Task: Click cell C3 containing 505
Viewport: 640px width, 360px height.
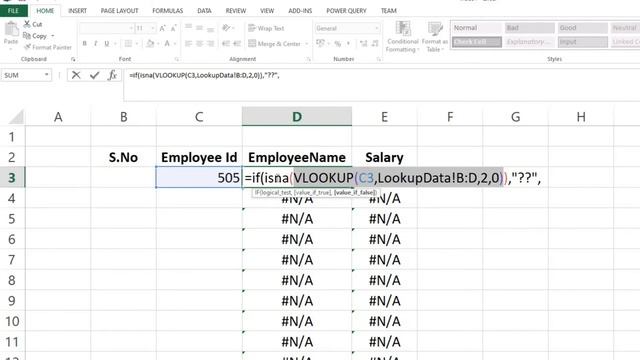Action: point(199,178)
